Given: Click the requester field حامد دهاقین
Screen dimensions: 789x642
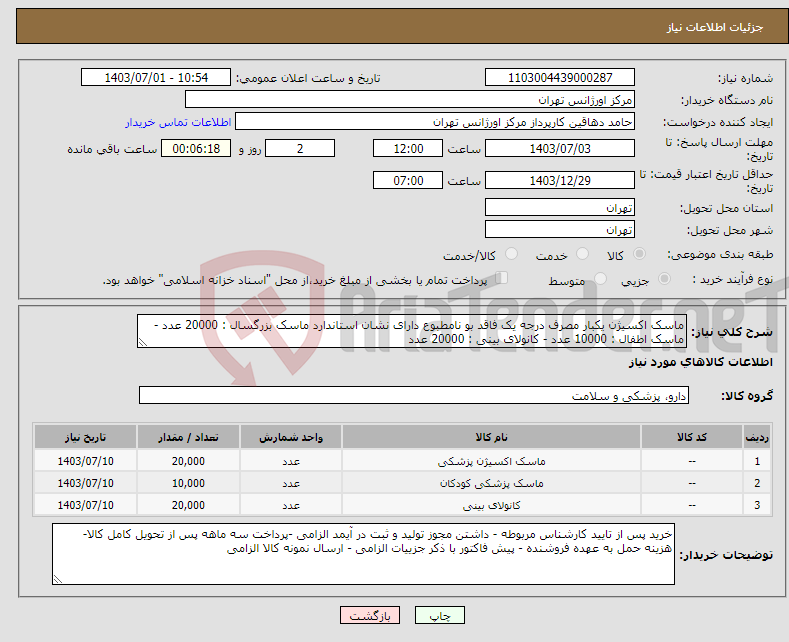Looking at the screenshot, I should click(x=435, y=122).
